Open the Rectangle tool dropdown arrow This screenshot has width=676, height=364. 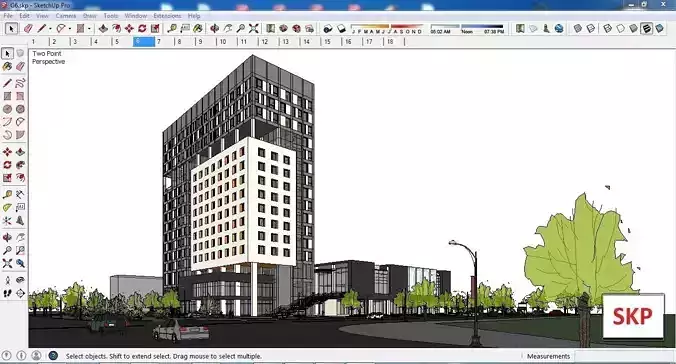(x=89, y=29)
